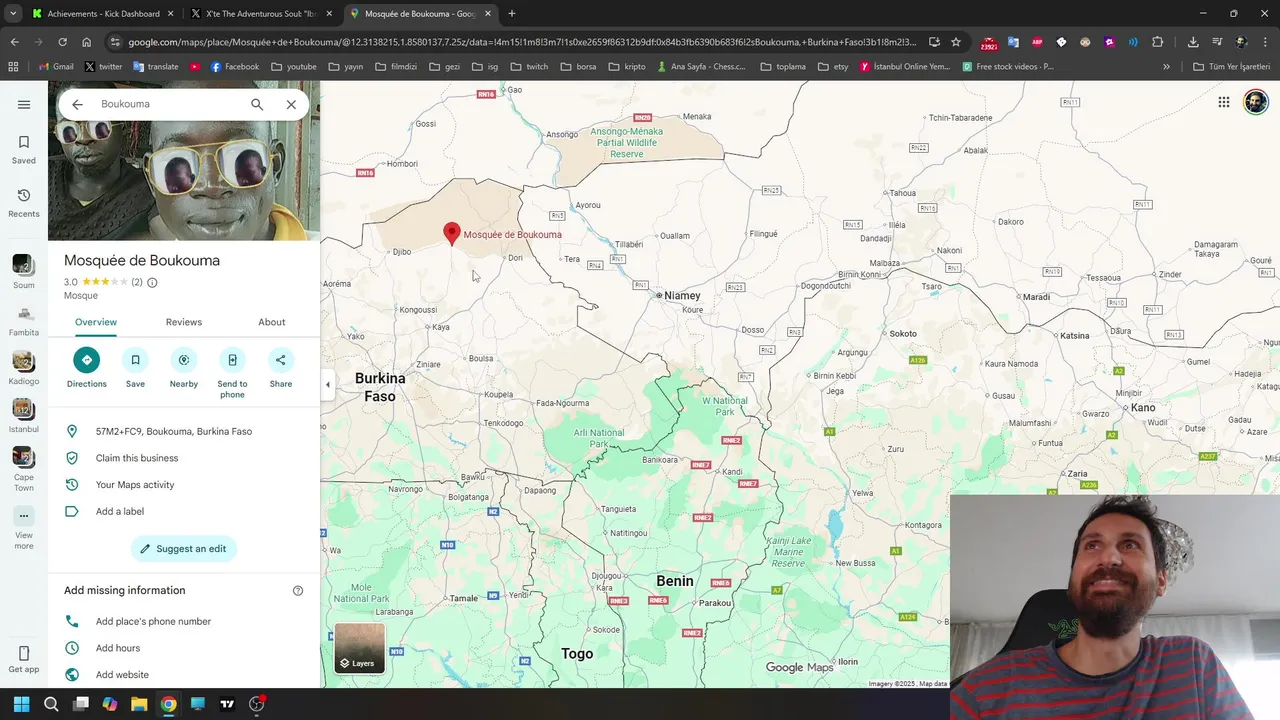Open recent place Cape Town
This screenshot has height=720, width=1280.
pyautogui.click(x=24, y=468)
